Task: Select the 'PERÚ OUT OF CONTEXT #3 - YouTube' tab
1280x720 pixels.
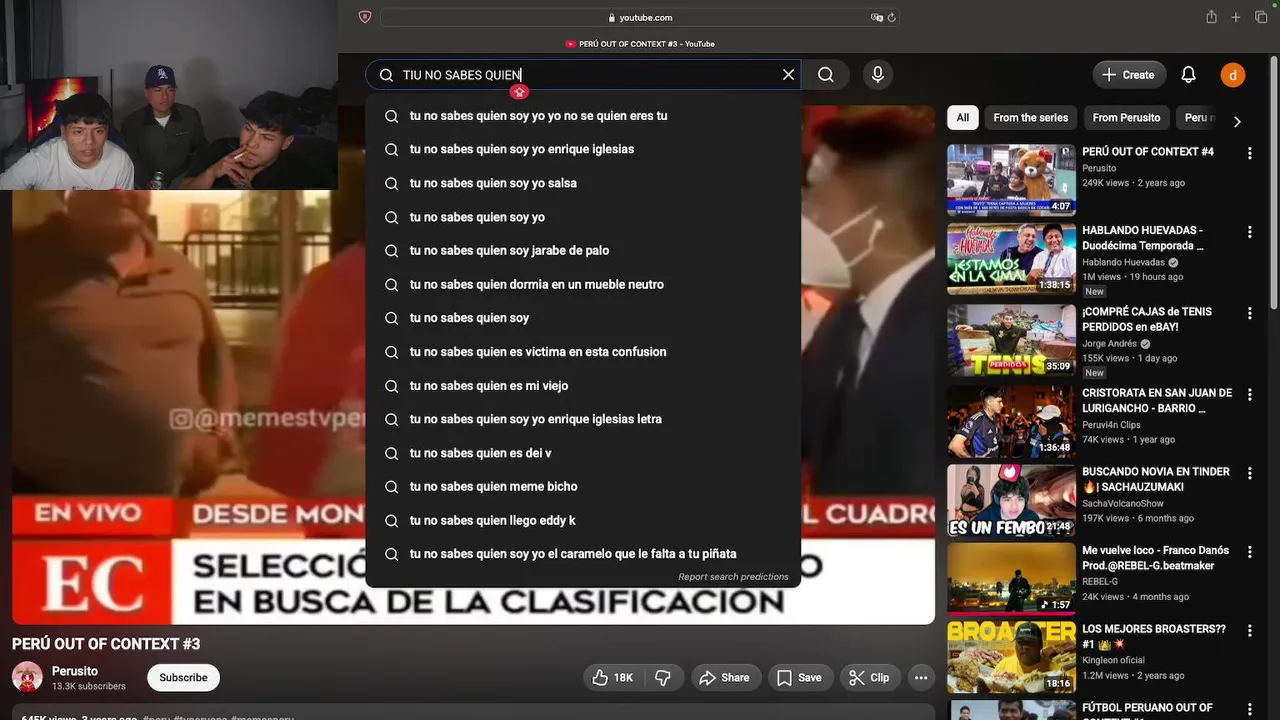Action: click(x=639, y=44)
